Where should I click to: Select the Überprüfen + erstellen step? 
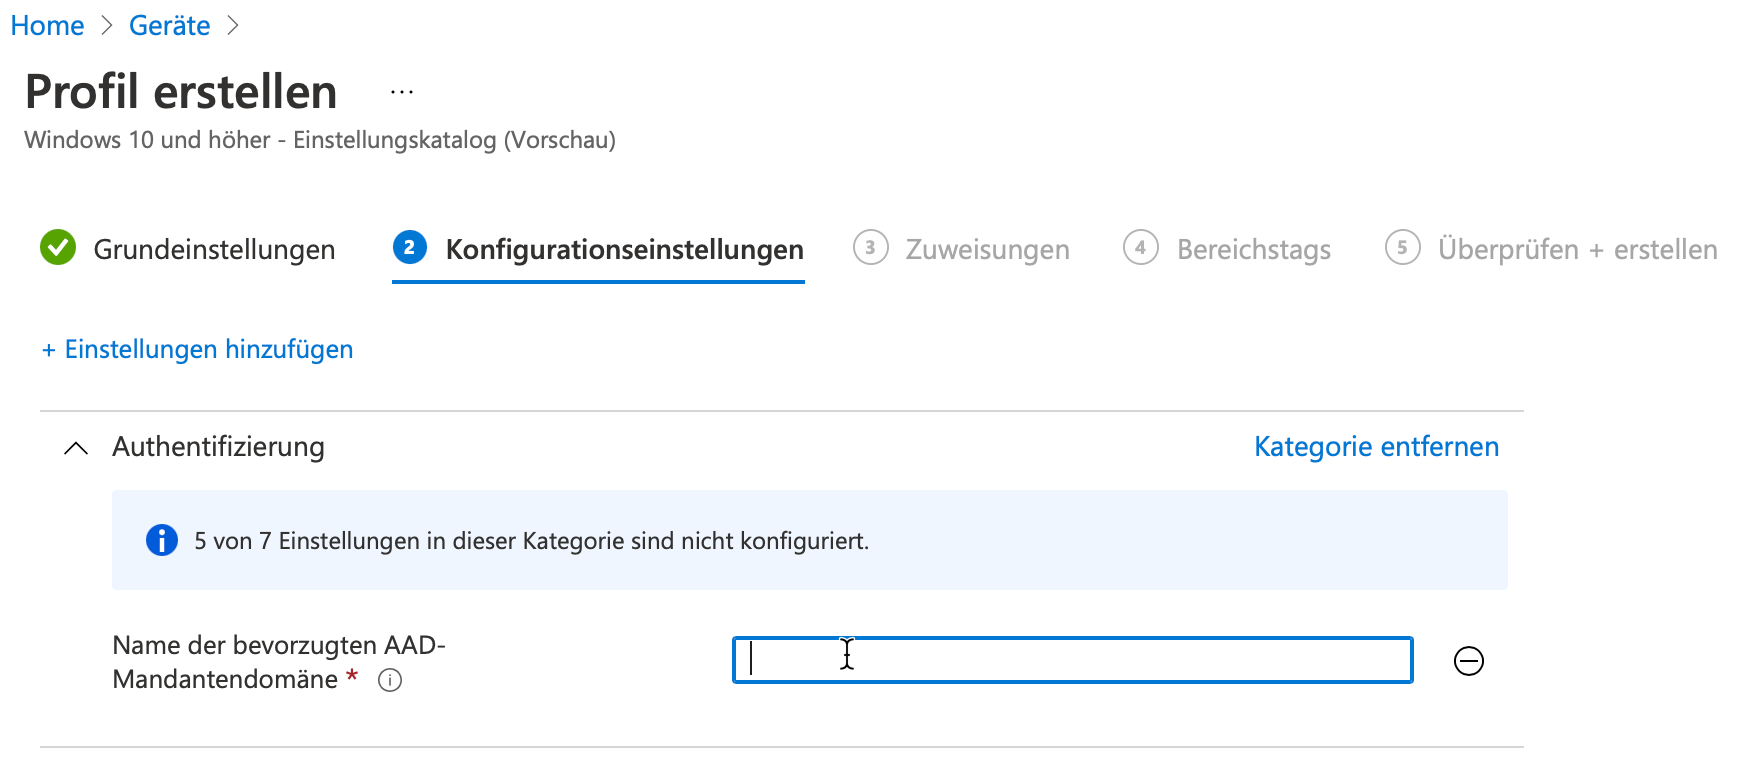point(1575,250)
